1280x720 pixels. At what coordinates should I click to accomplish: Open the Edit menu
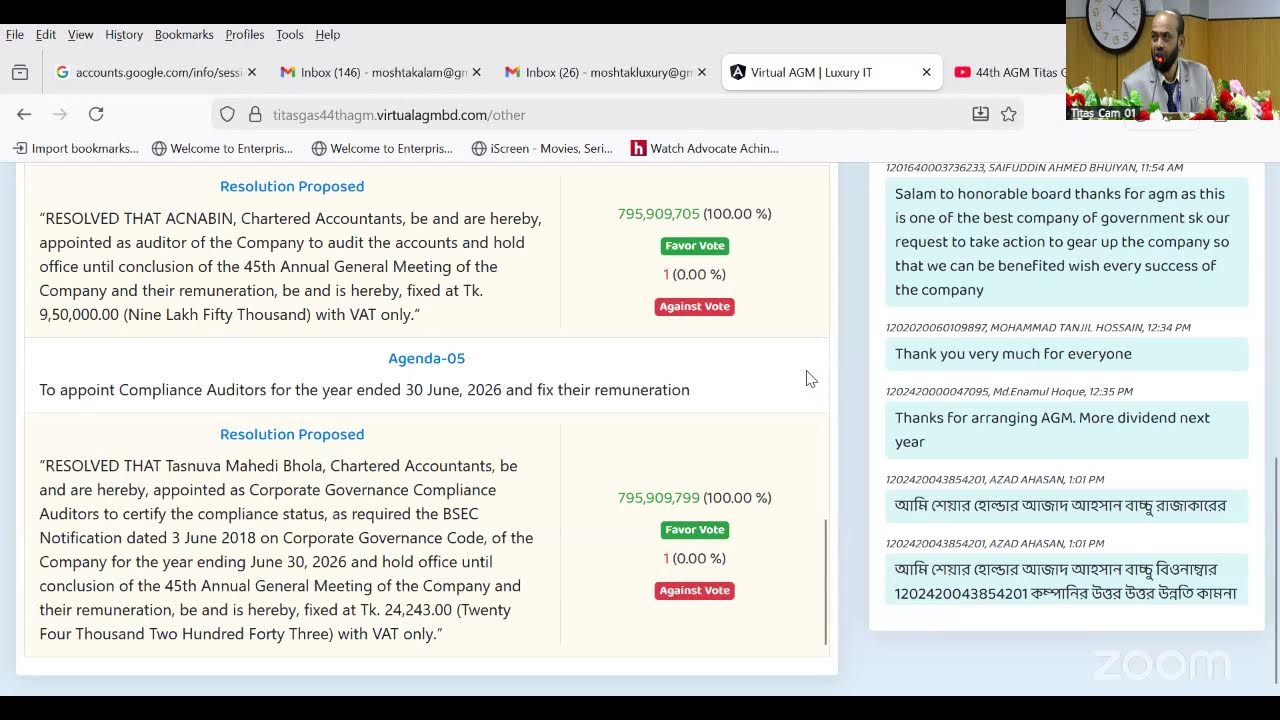click(46, 34)
